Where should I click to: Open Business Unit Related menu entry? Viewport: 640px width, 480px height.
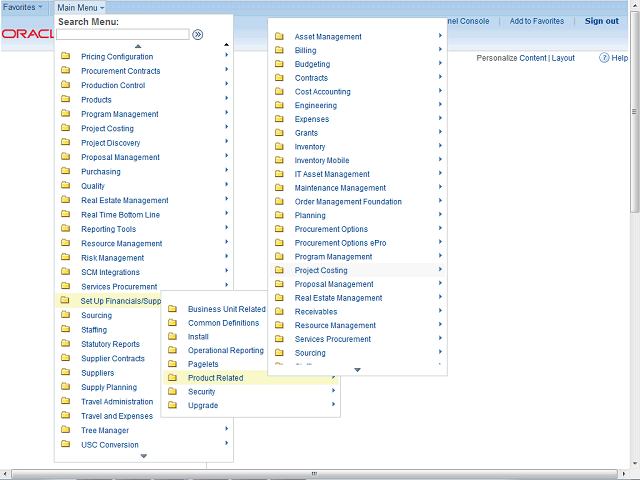click(x=227, y=309)
